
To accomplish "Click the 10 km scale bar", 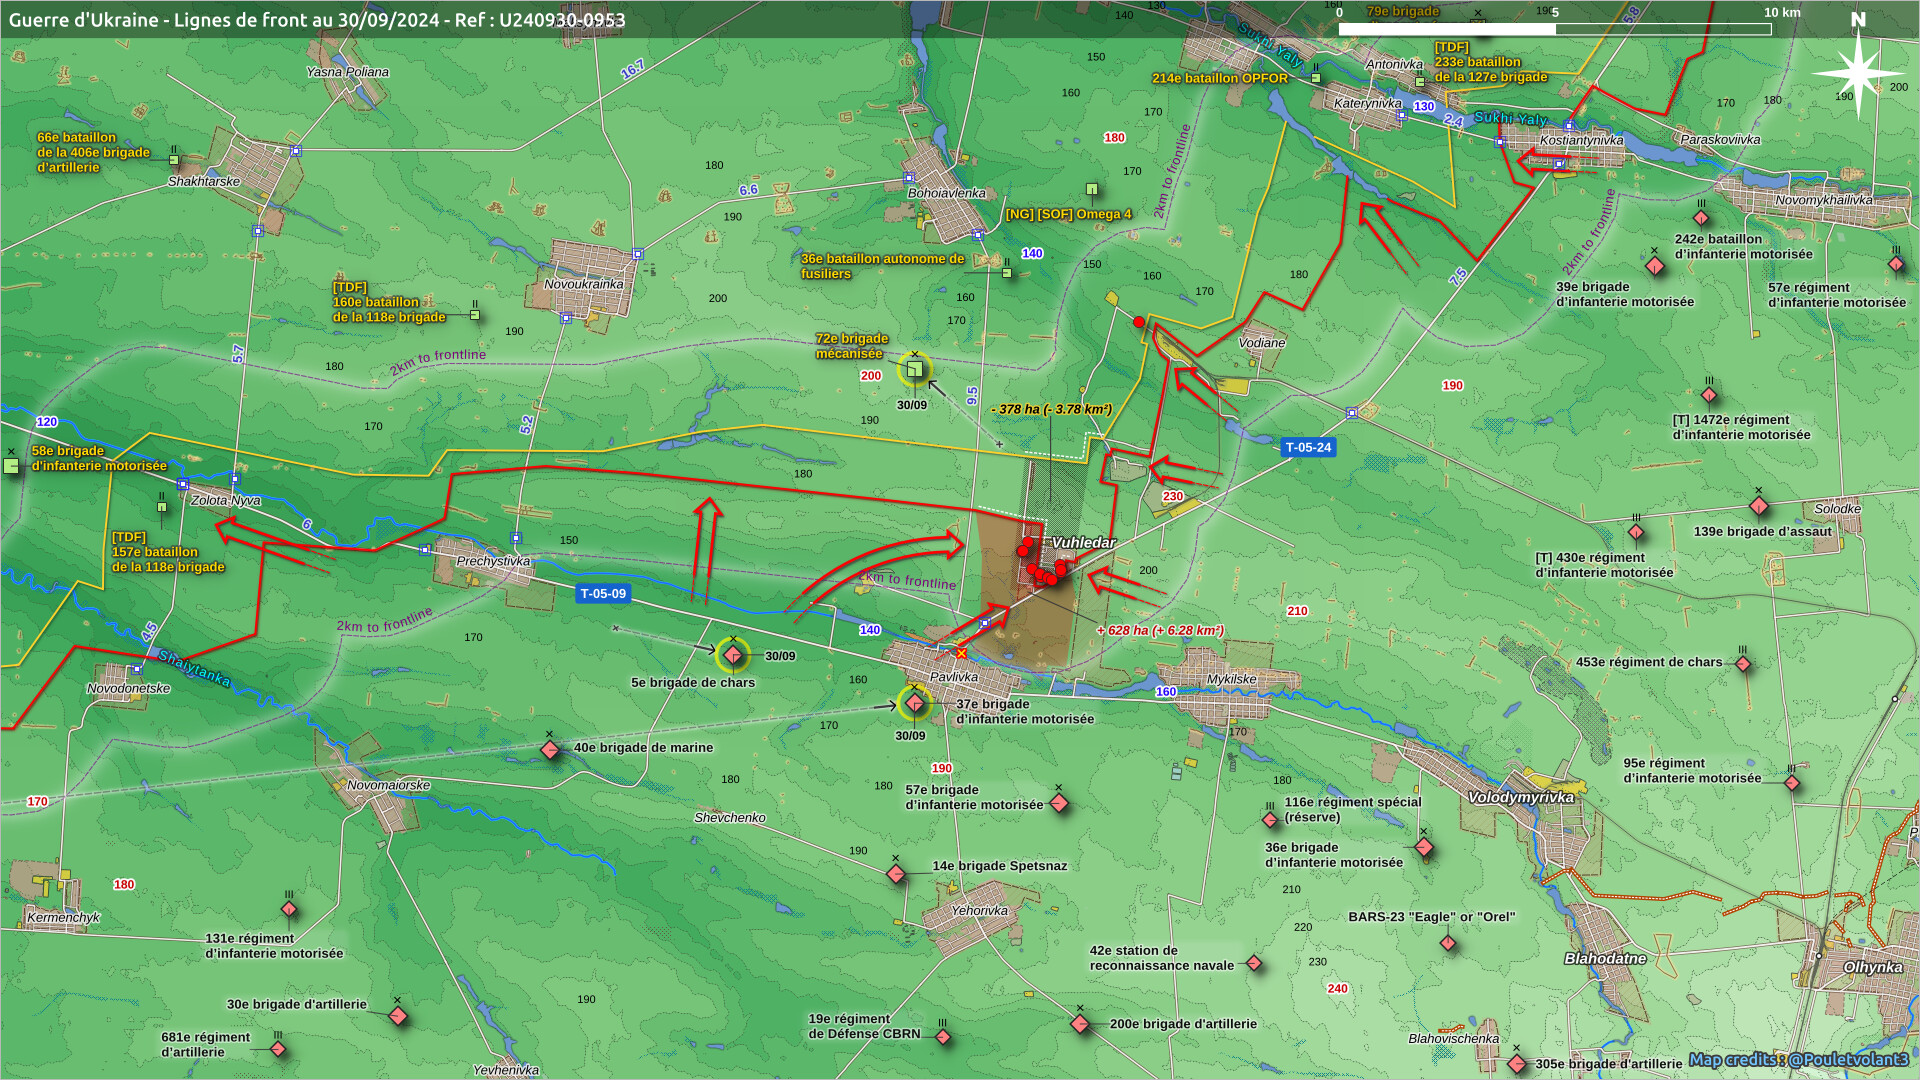I will click(x=1555, y=29).
